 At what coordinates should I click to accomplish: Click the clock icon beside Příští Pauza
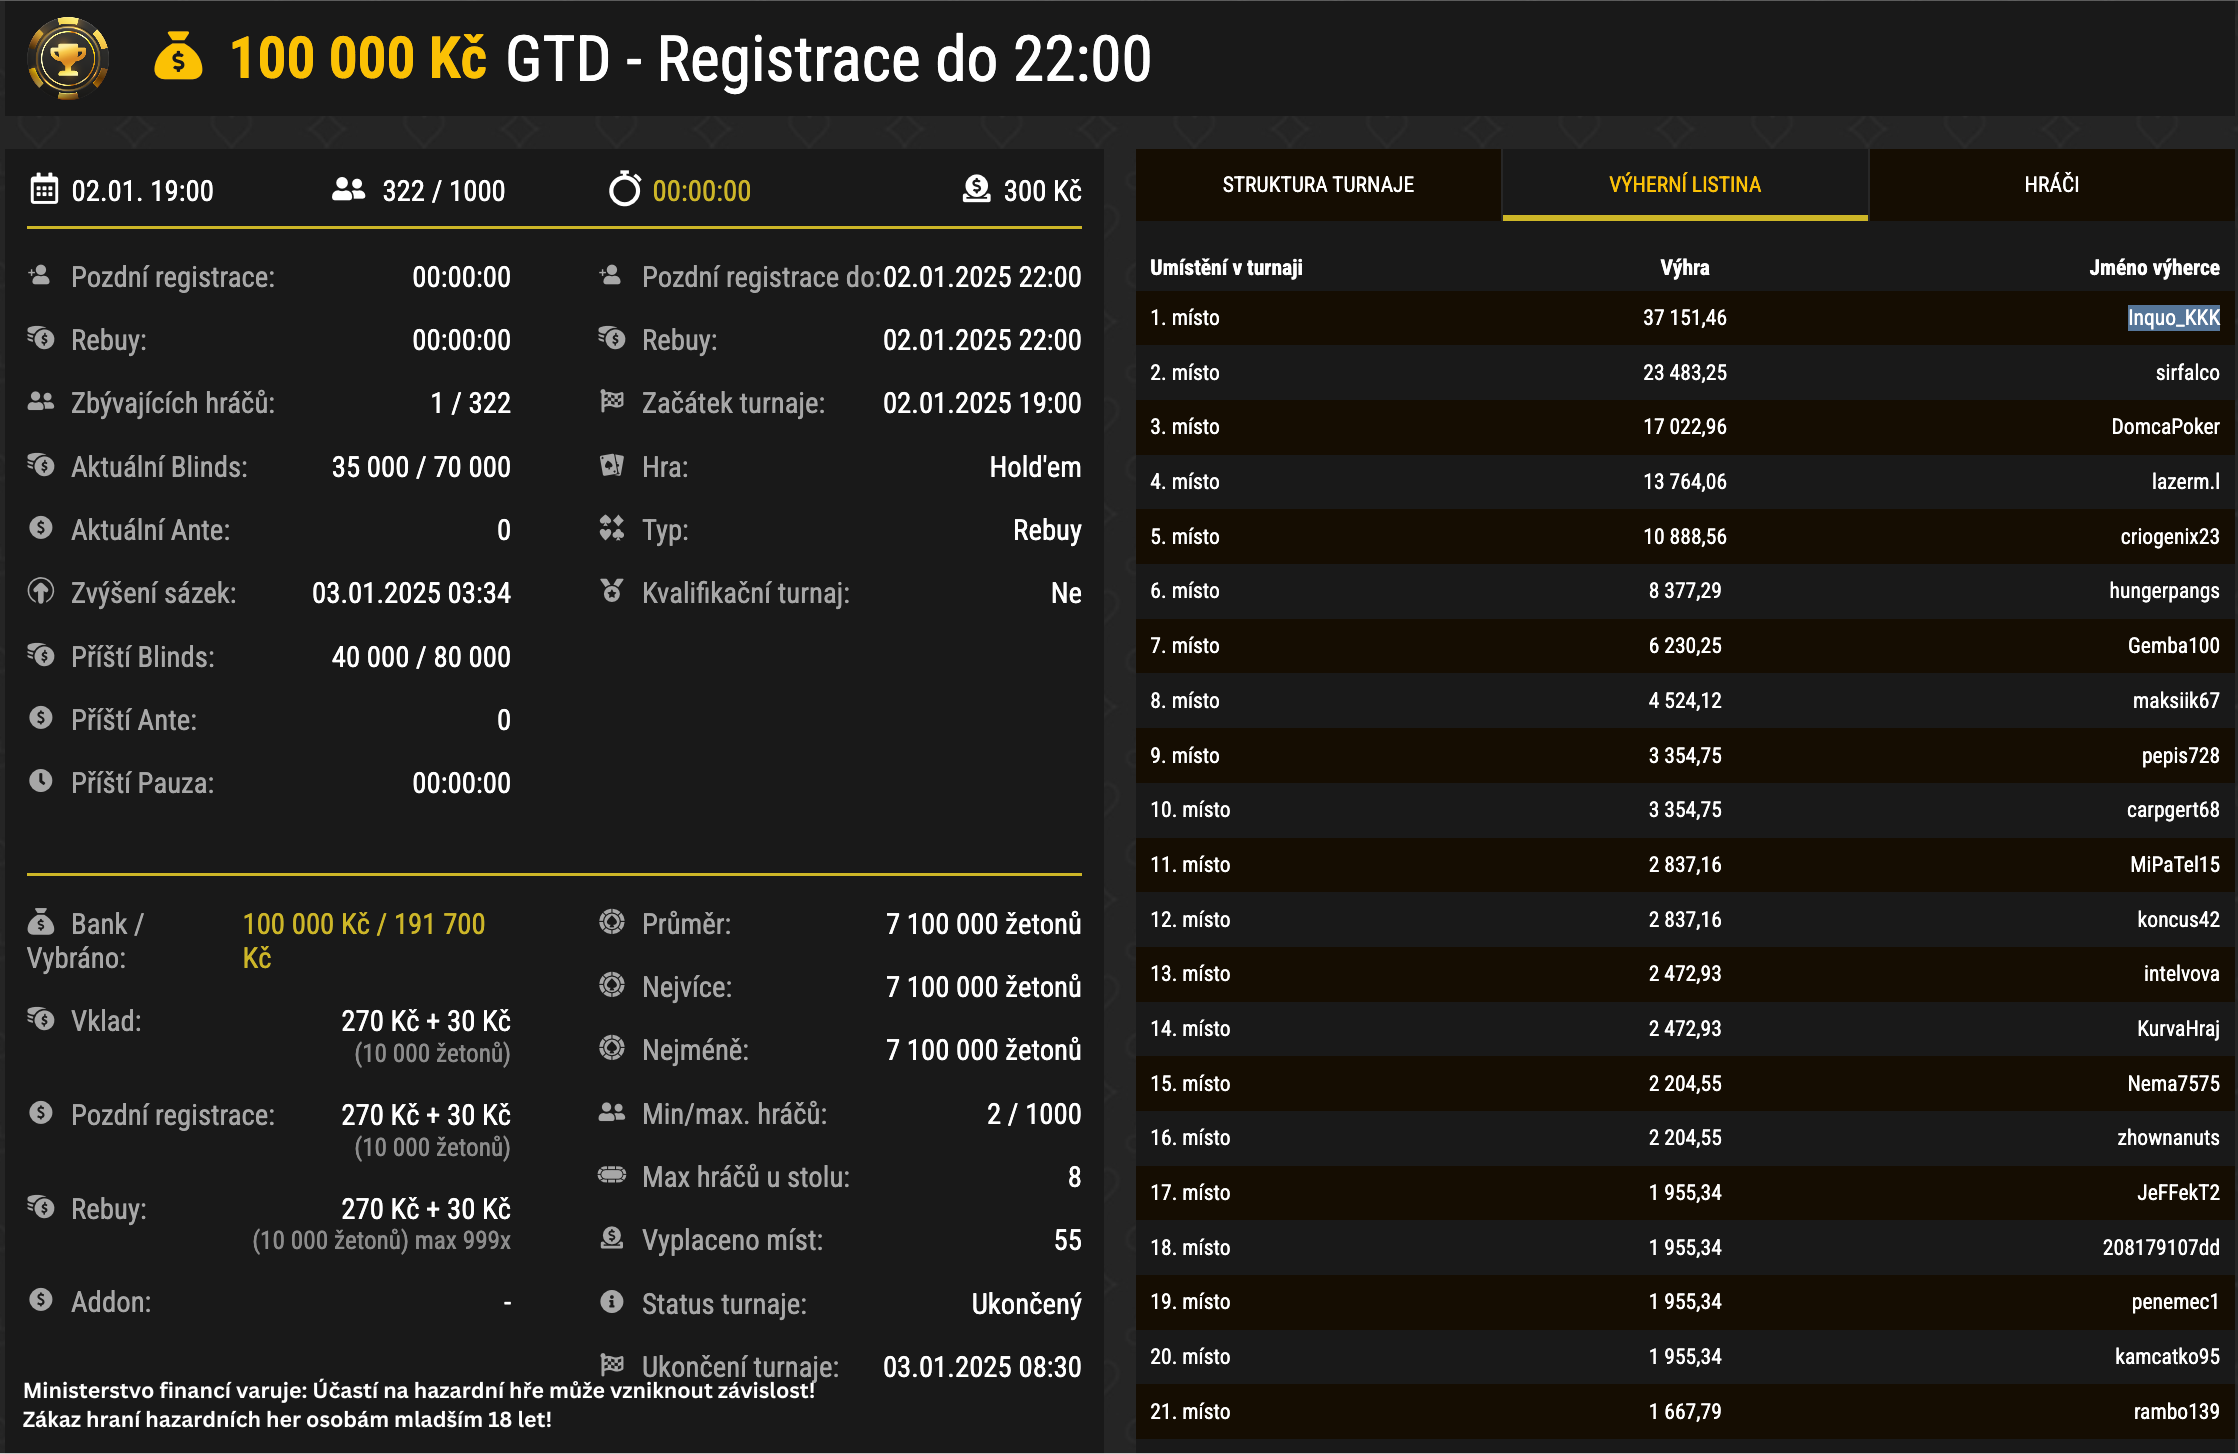click(x=40, y=783)
